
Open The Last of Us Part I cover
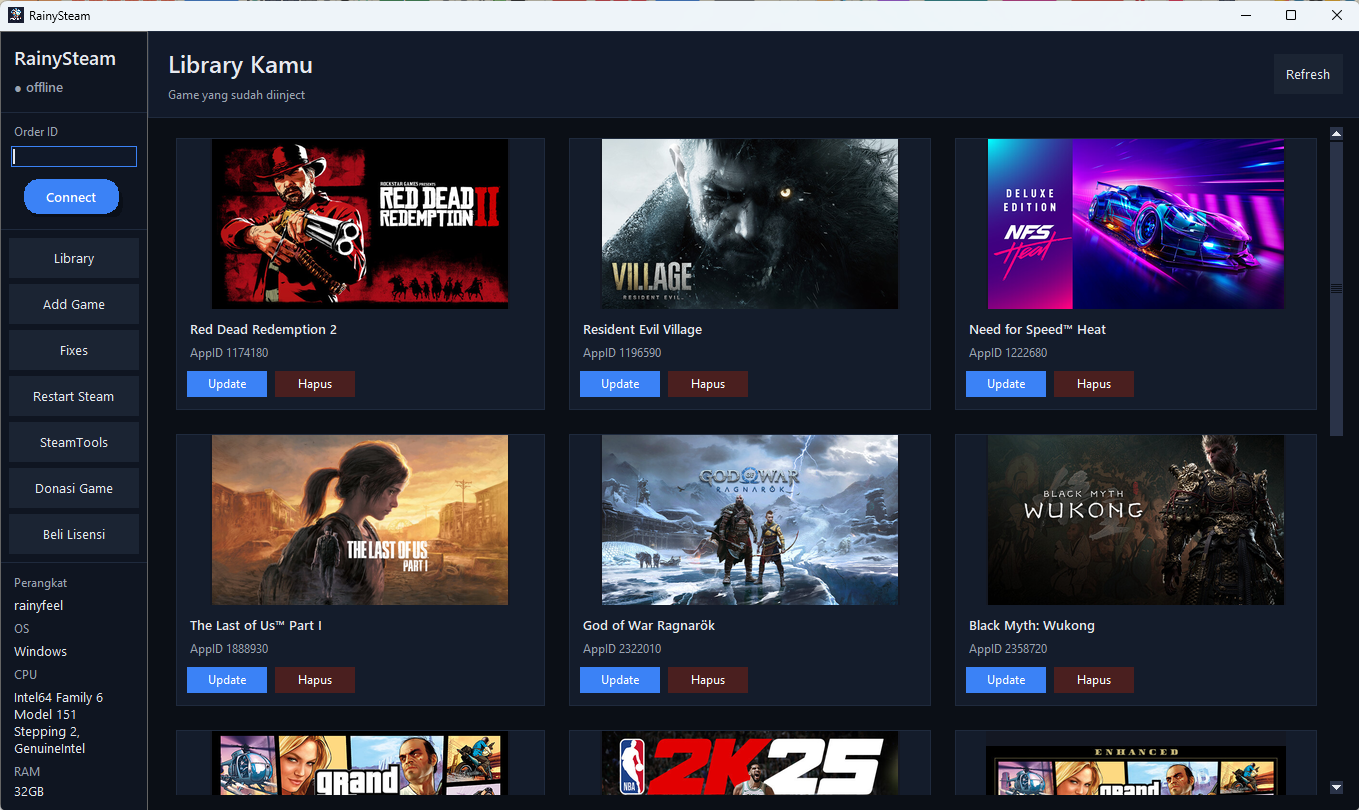point(360,520)
